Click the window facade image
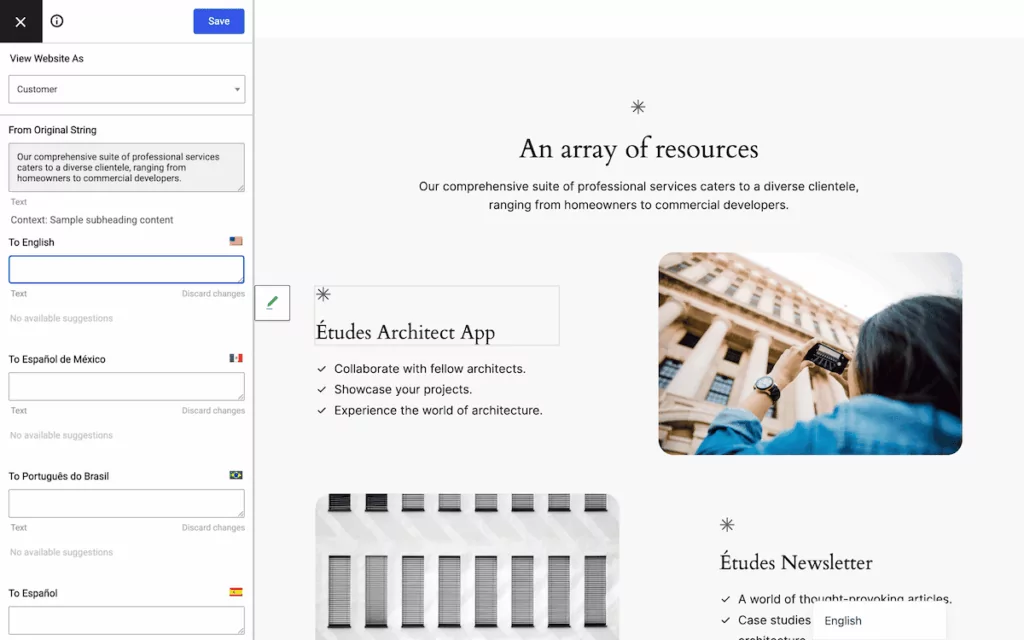This screenshot has height=640, width=1024. point(467,567)
